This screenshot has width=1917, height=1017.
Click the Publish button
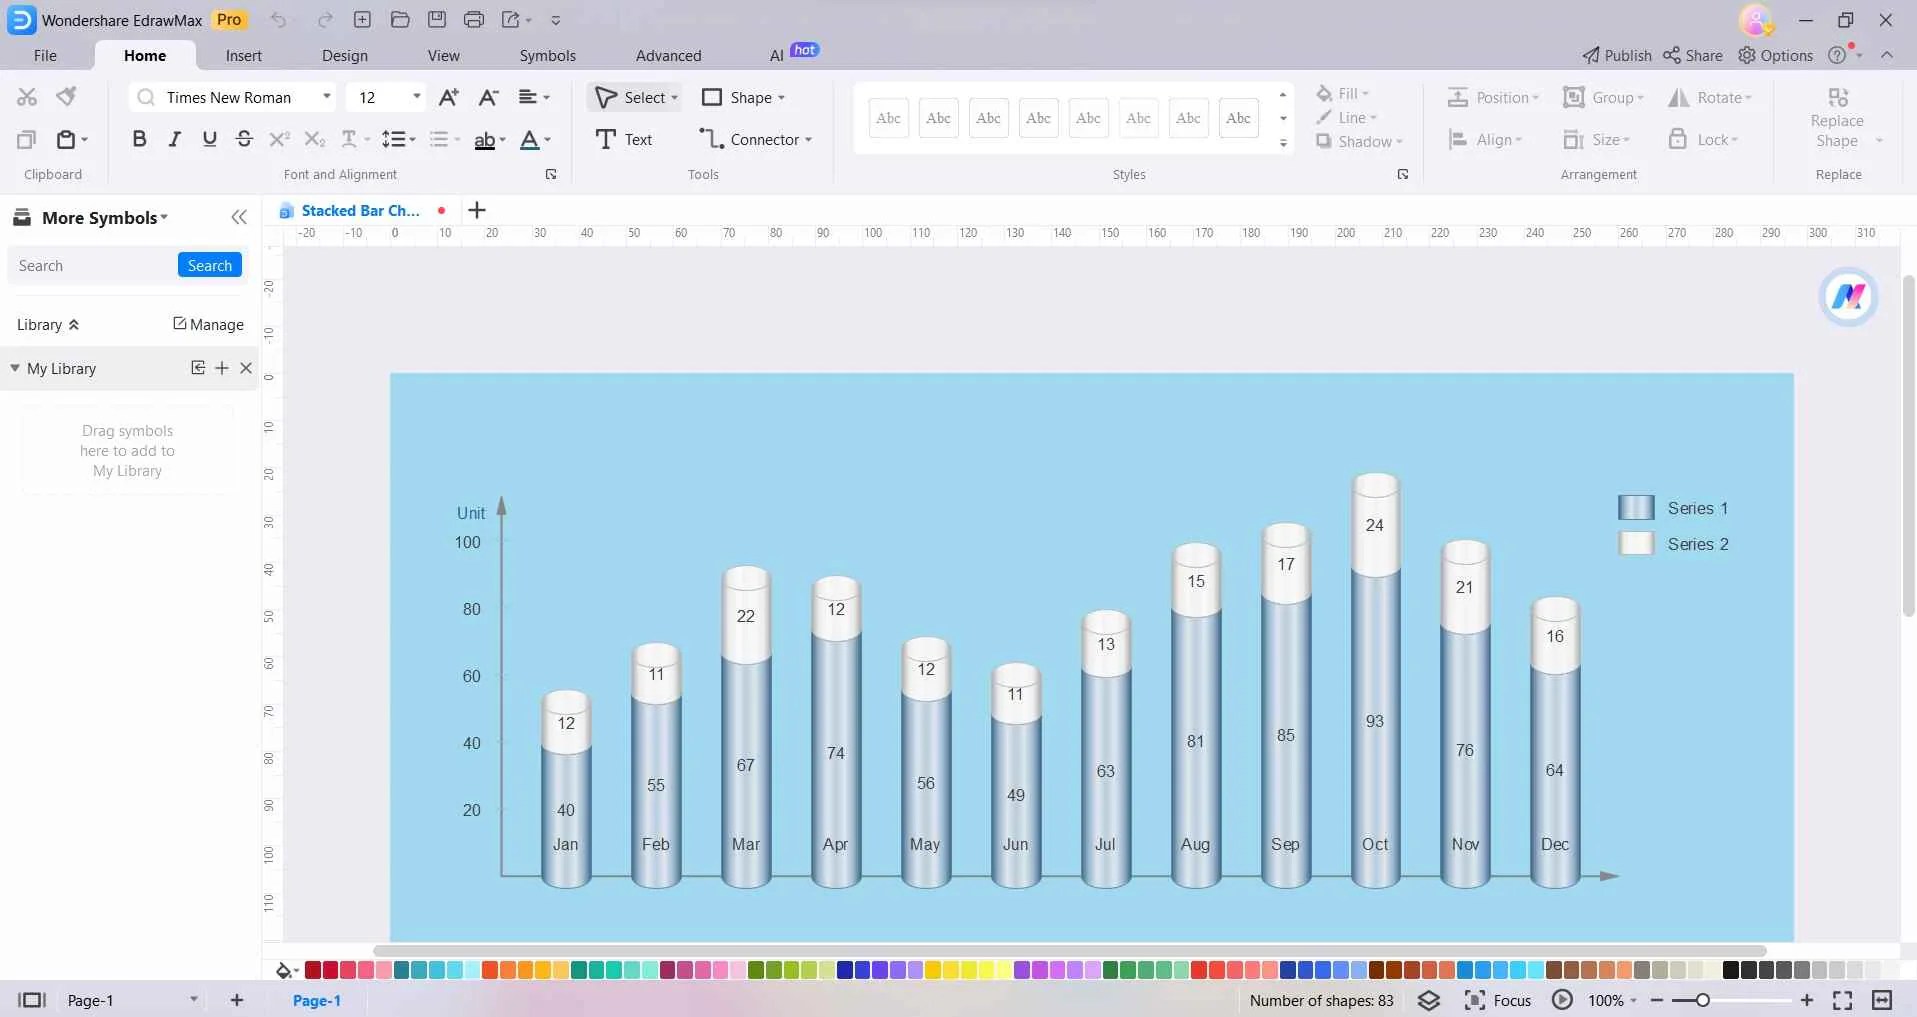point(1616,55)
